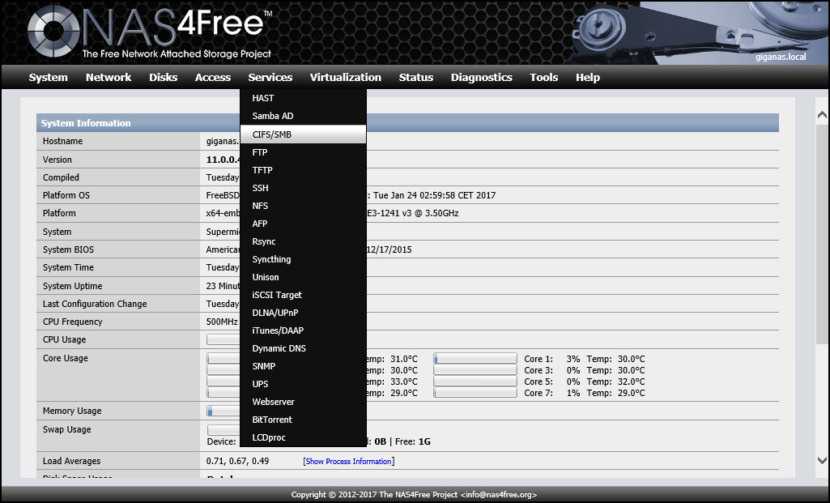Open the Network menu
Image resolution: width=830 pixels, height=503 pixels.
pos(108,77)
